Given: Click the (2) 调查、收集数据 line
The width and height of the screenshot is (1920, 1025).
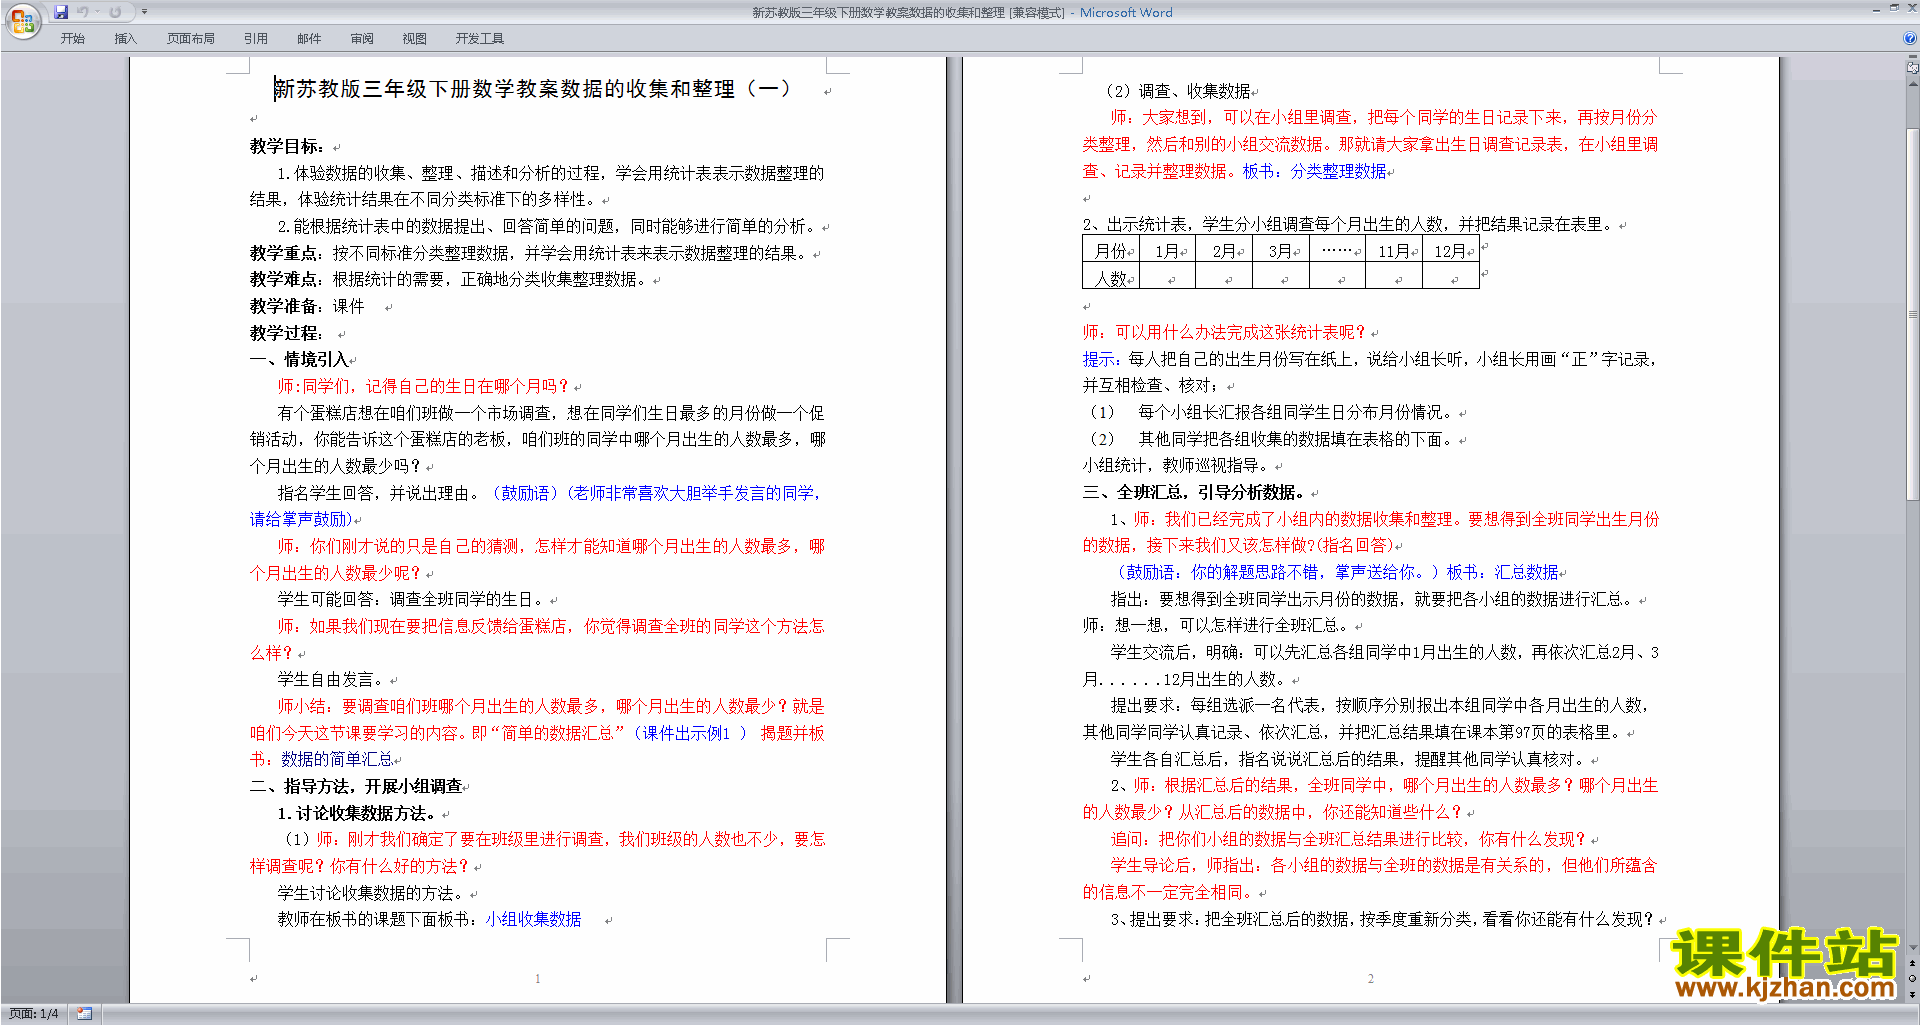Looking at the screenshot, I should [x=1179, y=91].
